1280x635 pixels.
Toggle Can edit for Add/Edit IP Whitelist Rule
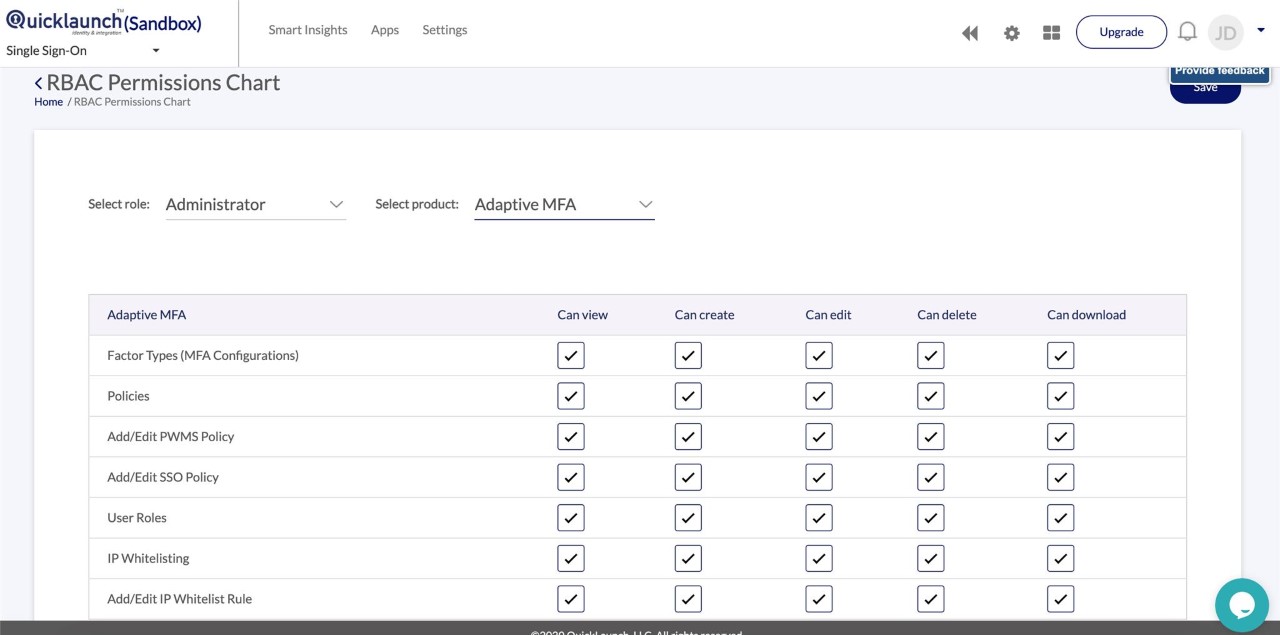pyautogui.click(x=819, y=599)
